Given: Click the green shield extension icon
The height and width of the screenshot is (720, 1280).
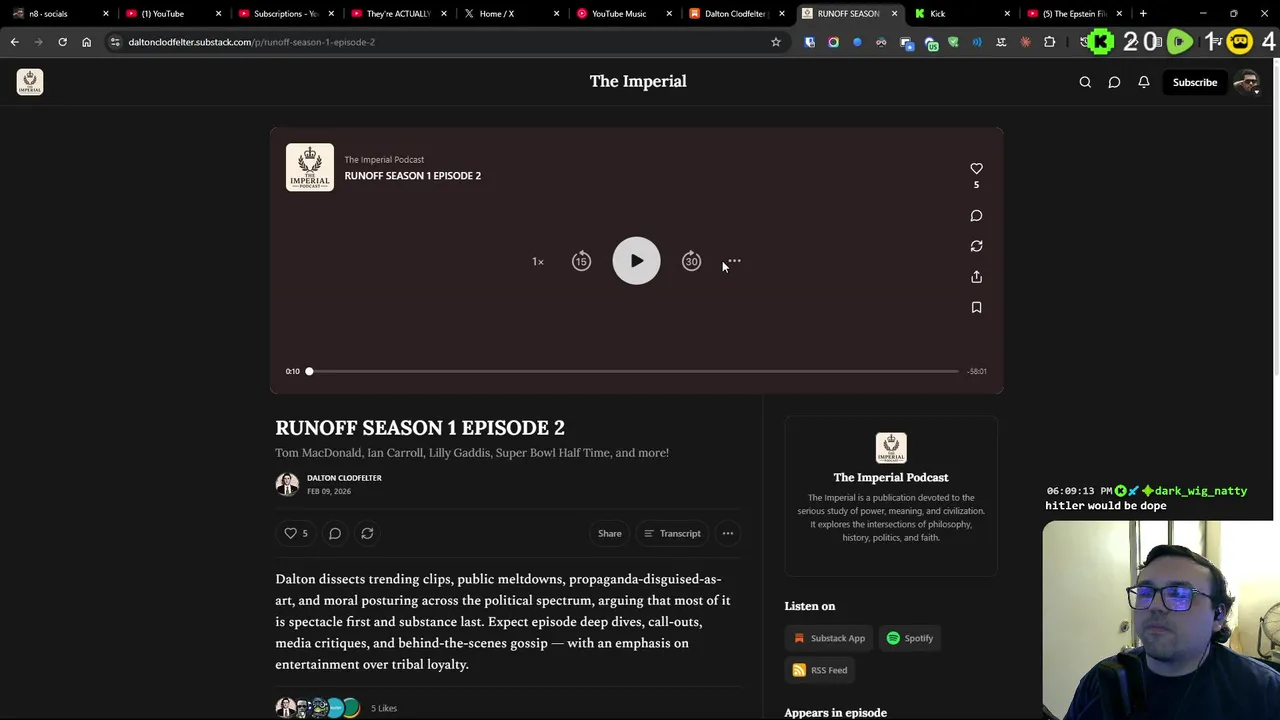Looking at the screenshot, I should pos(953,42).
